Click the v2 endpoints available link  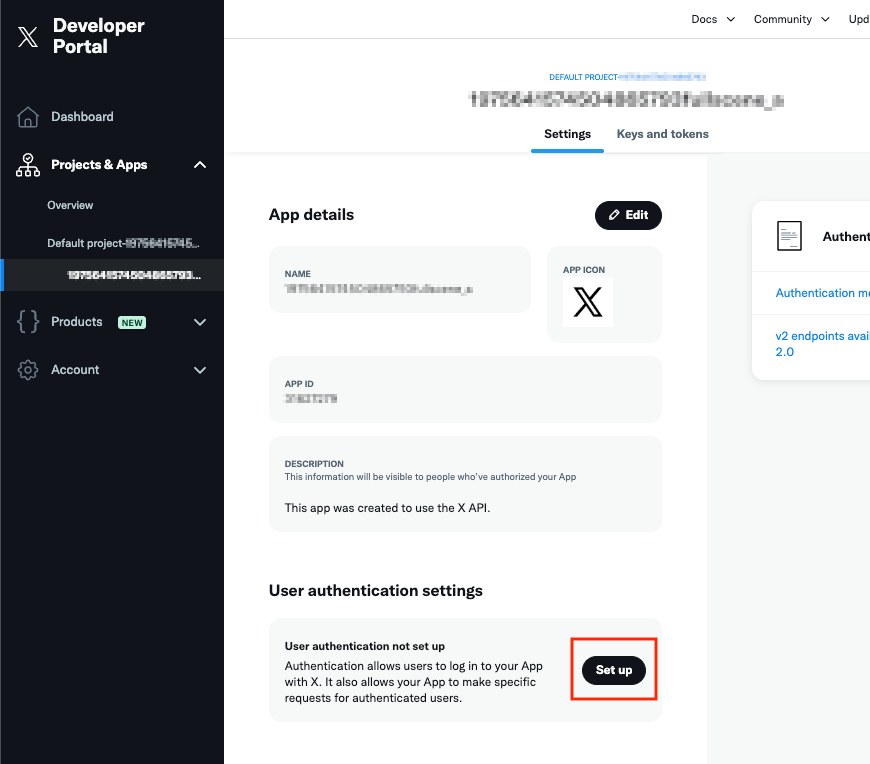coord(822,337)
